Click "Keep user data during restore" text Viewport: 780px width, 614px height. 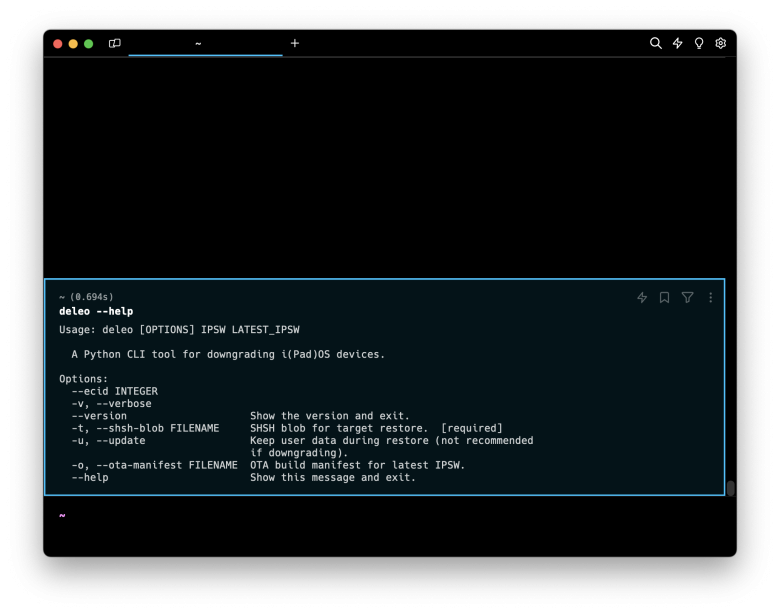coord(339,441)
